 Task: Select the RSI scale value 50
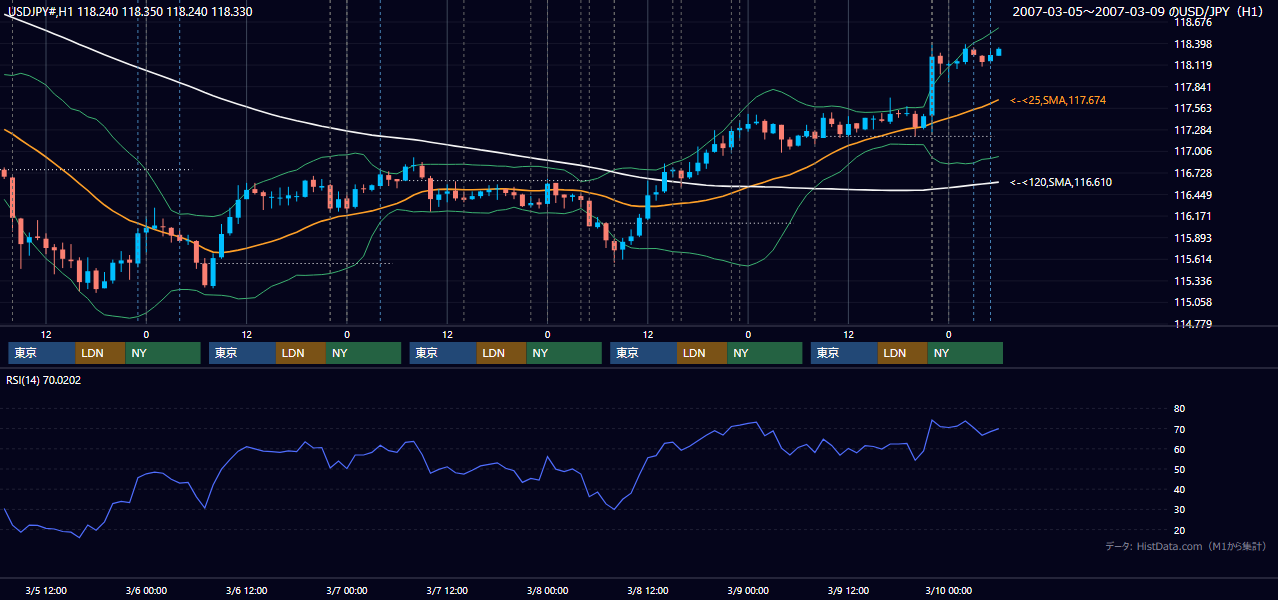click(1179, 469)
